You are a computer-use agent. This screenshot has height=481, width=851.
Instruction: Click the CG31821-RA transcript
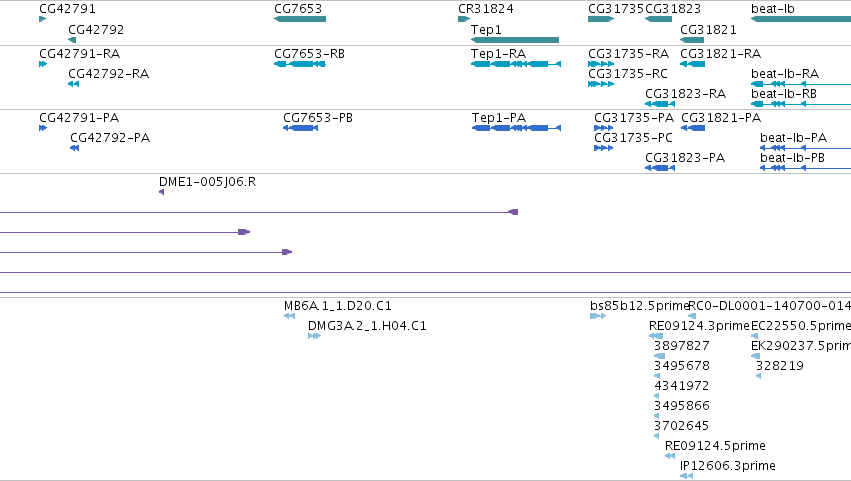click(x=693, y=64)
